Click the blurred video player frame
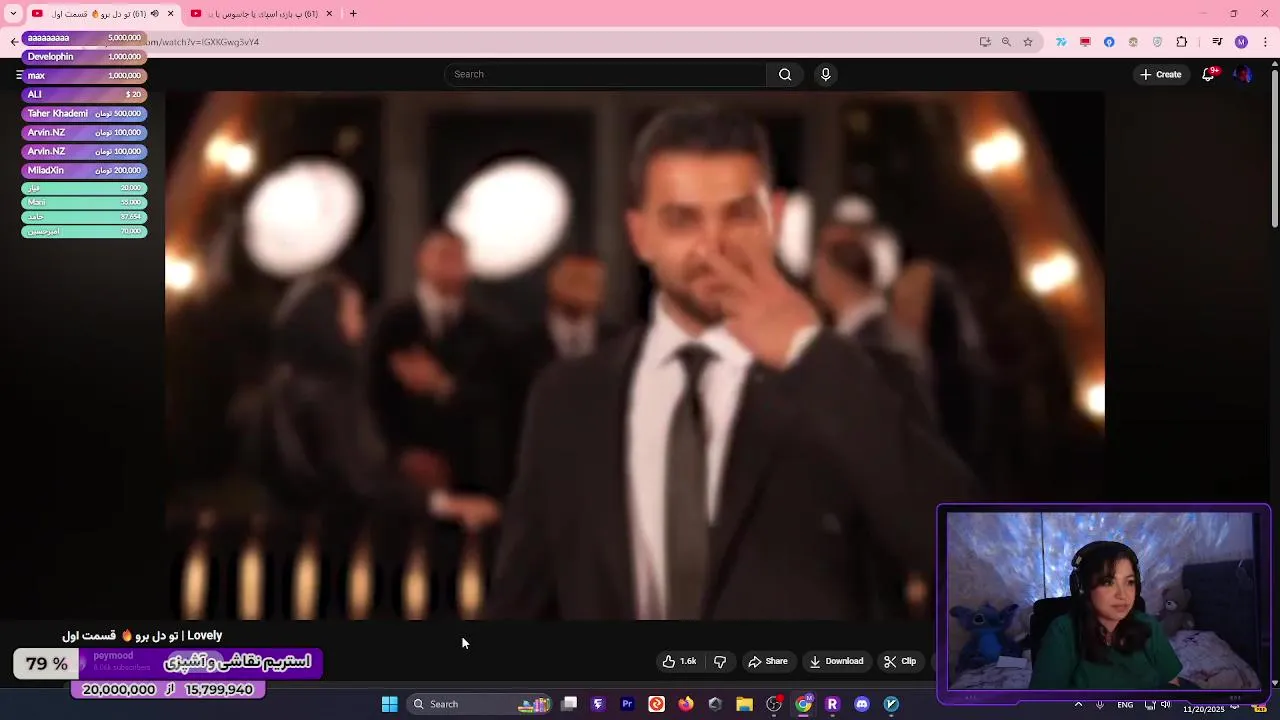Viewport: 1280px width, 720px height. 635,355
